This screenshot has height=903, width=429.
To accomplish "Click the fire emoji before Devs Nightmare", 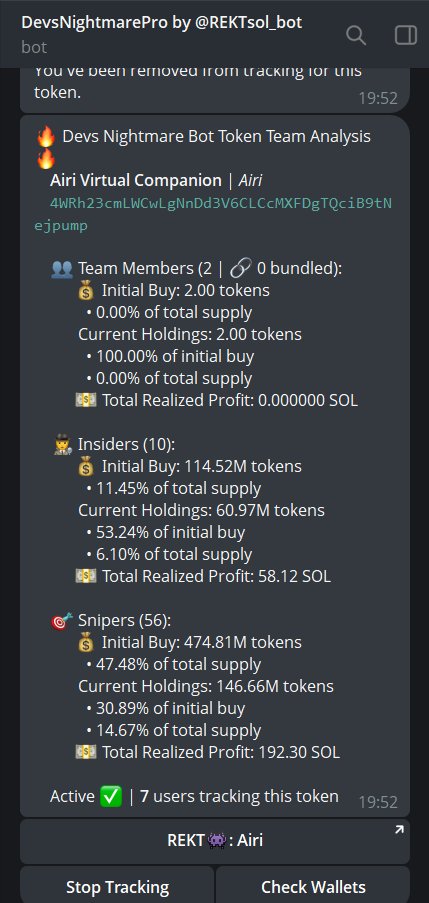I will [46, 137].
